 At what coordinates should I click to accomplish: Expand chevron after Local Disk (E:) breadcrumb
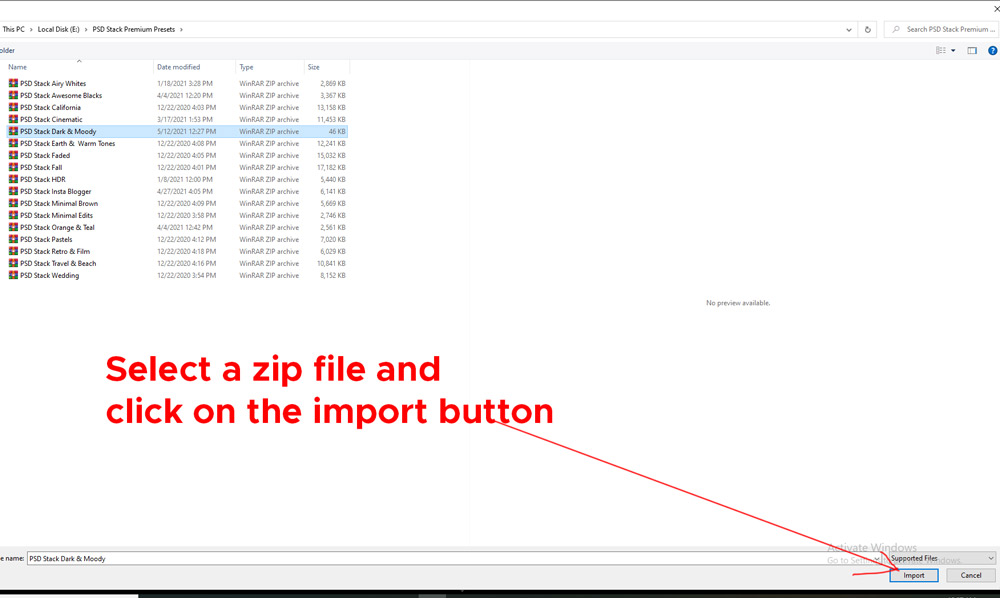point(85,29)
